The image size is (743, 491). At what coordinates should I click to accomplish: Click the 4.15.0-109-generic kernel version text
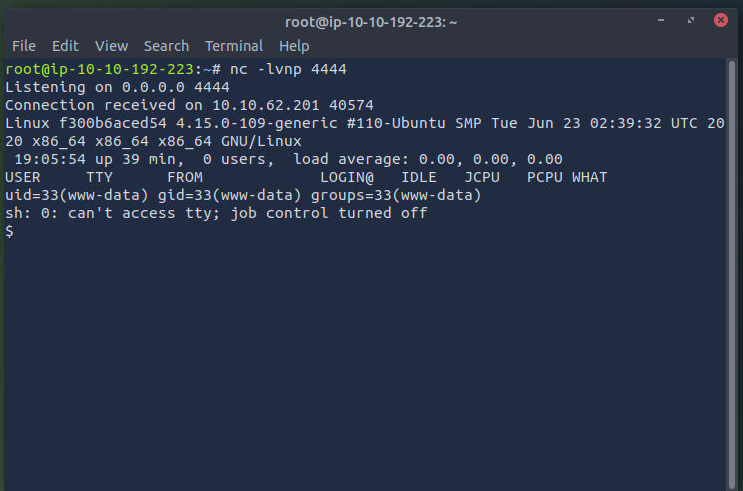(256, 123)
